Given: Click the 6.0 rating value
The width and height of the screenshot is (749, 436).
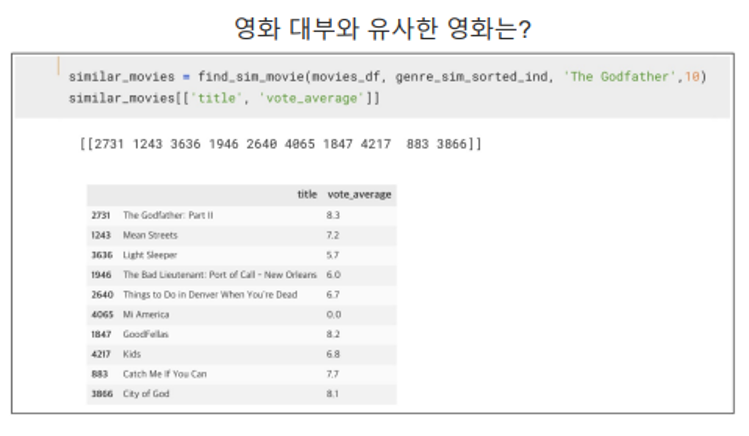Looking at the screenshot, I should 333,275.
